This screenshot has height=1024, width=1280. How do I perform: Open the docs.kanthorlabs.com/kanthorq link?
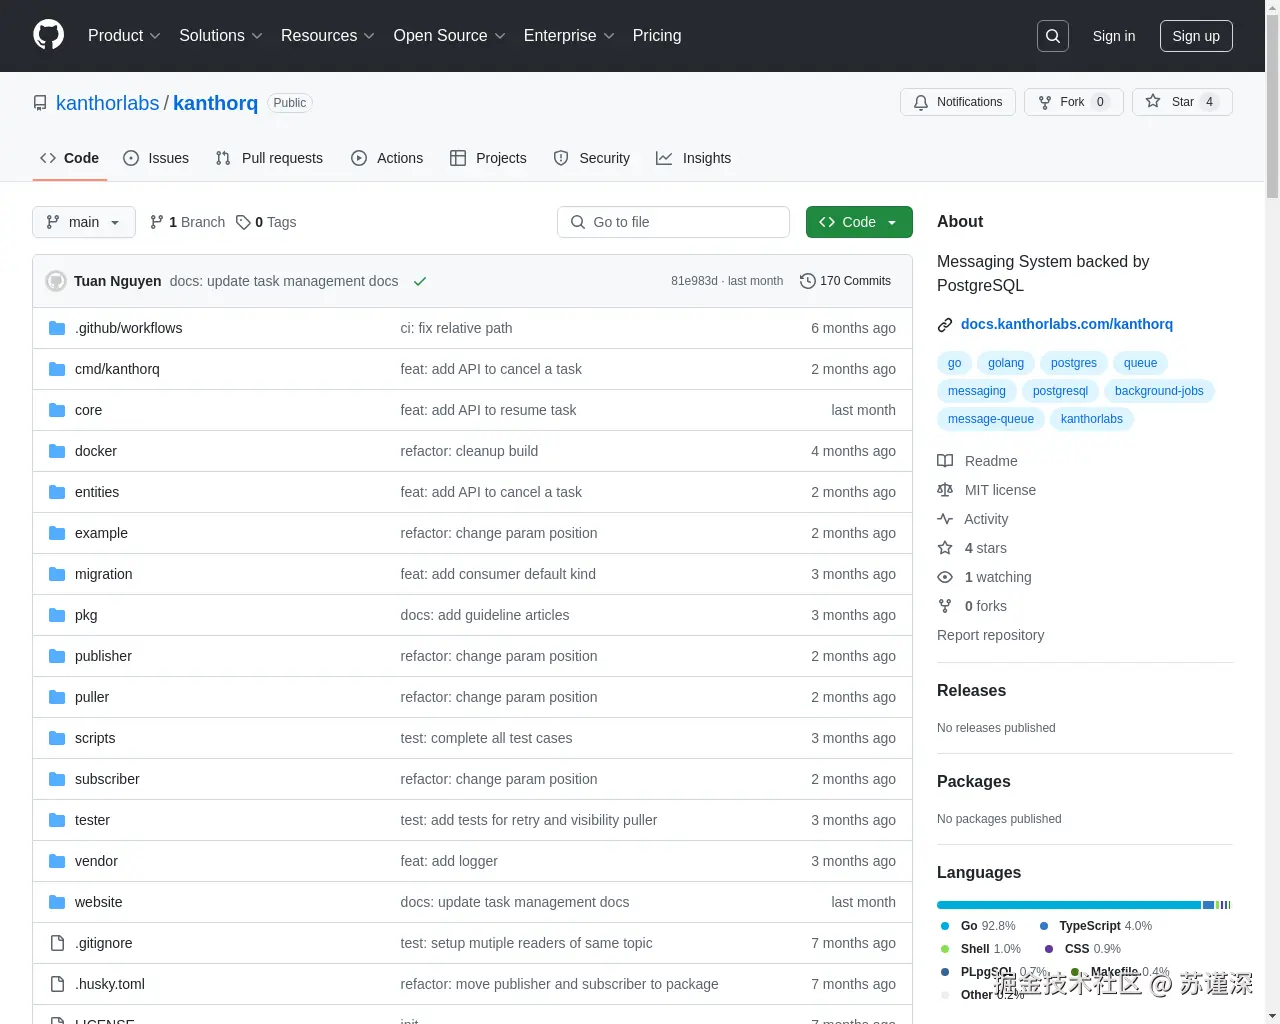pos(1066,324)
